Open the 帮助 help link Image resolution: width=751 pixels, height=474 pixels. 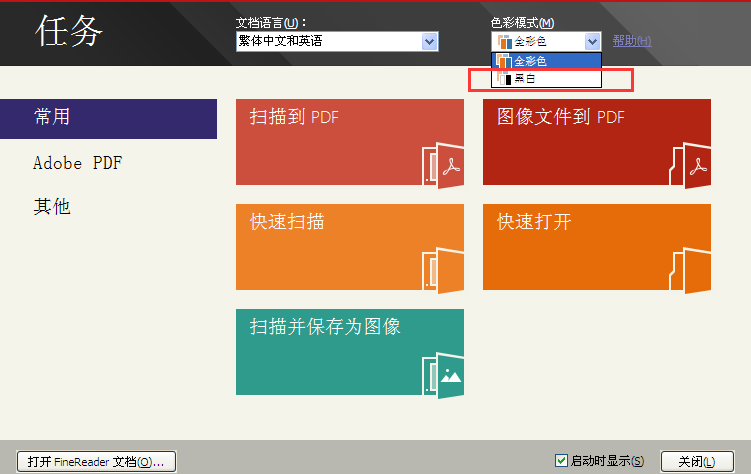632,41
